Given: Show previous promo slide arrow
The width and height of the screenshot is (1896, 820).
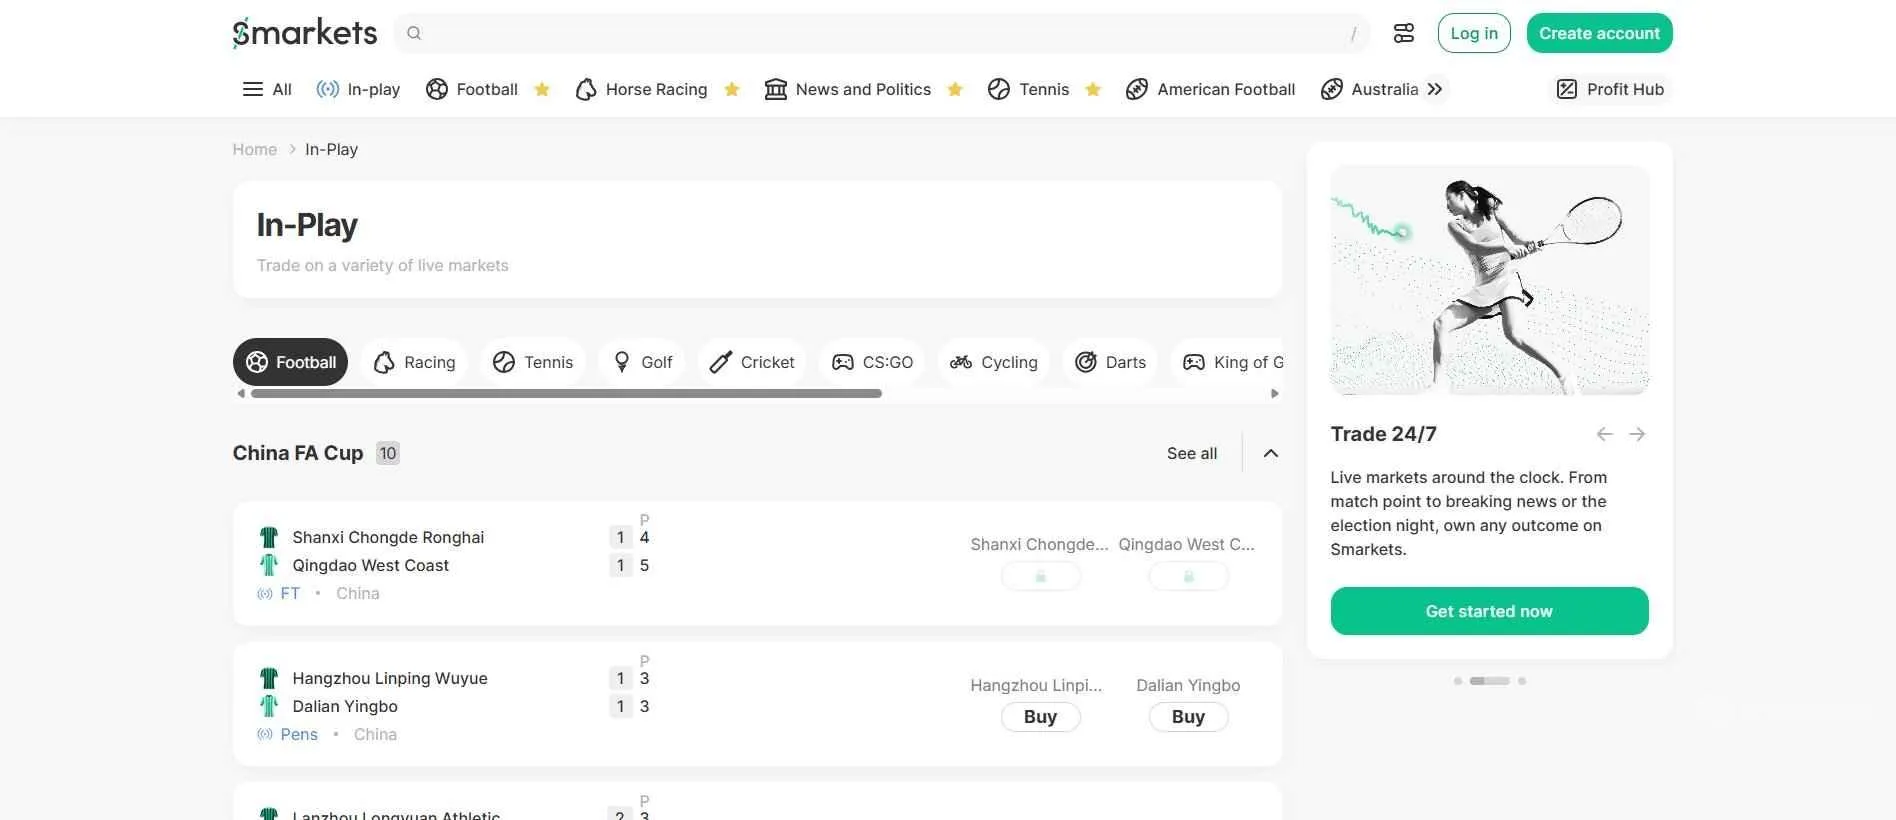Looking at the screenshot, I should [x=1605, y=434].
